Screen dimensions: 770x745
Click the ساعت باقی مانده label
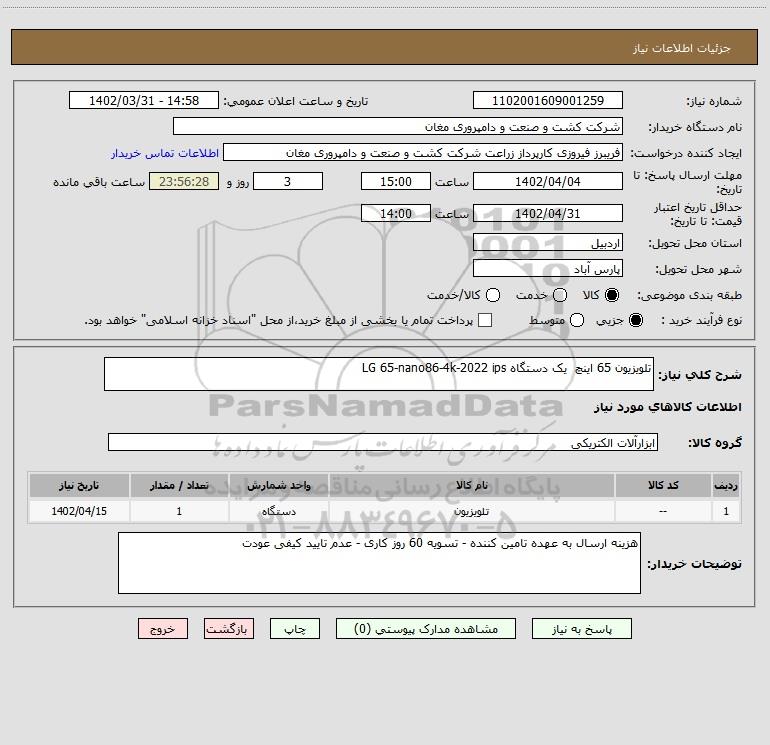99,182
